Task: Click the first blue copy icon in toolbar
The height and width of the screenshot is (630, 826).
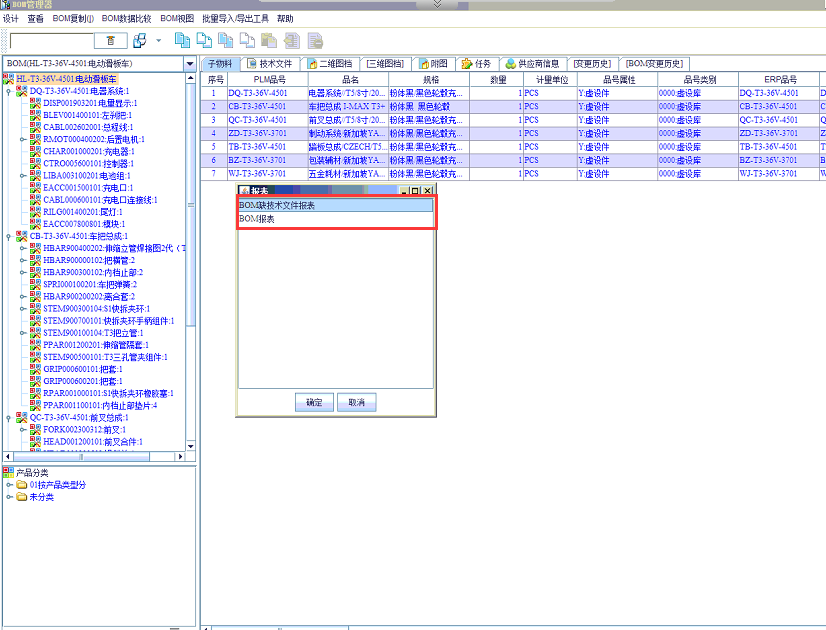Action: pyautogui.click(x=182, y=41)
